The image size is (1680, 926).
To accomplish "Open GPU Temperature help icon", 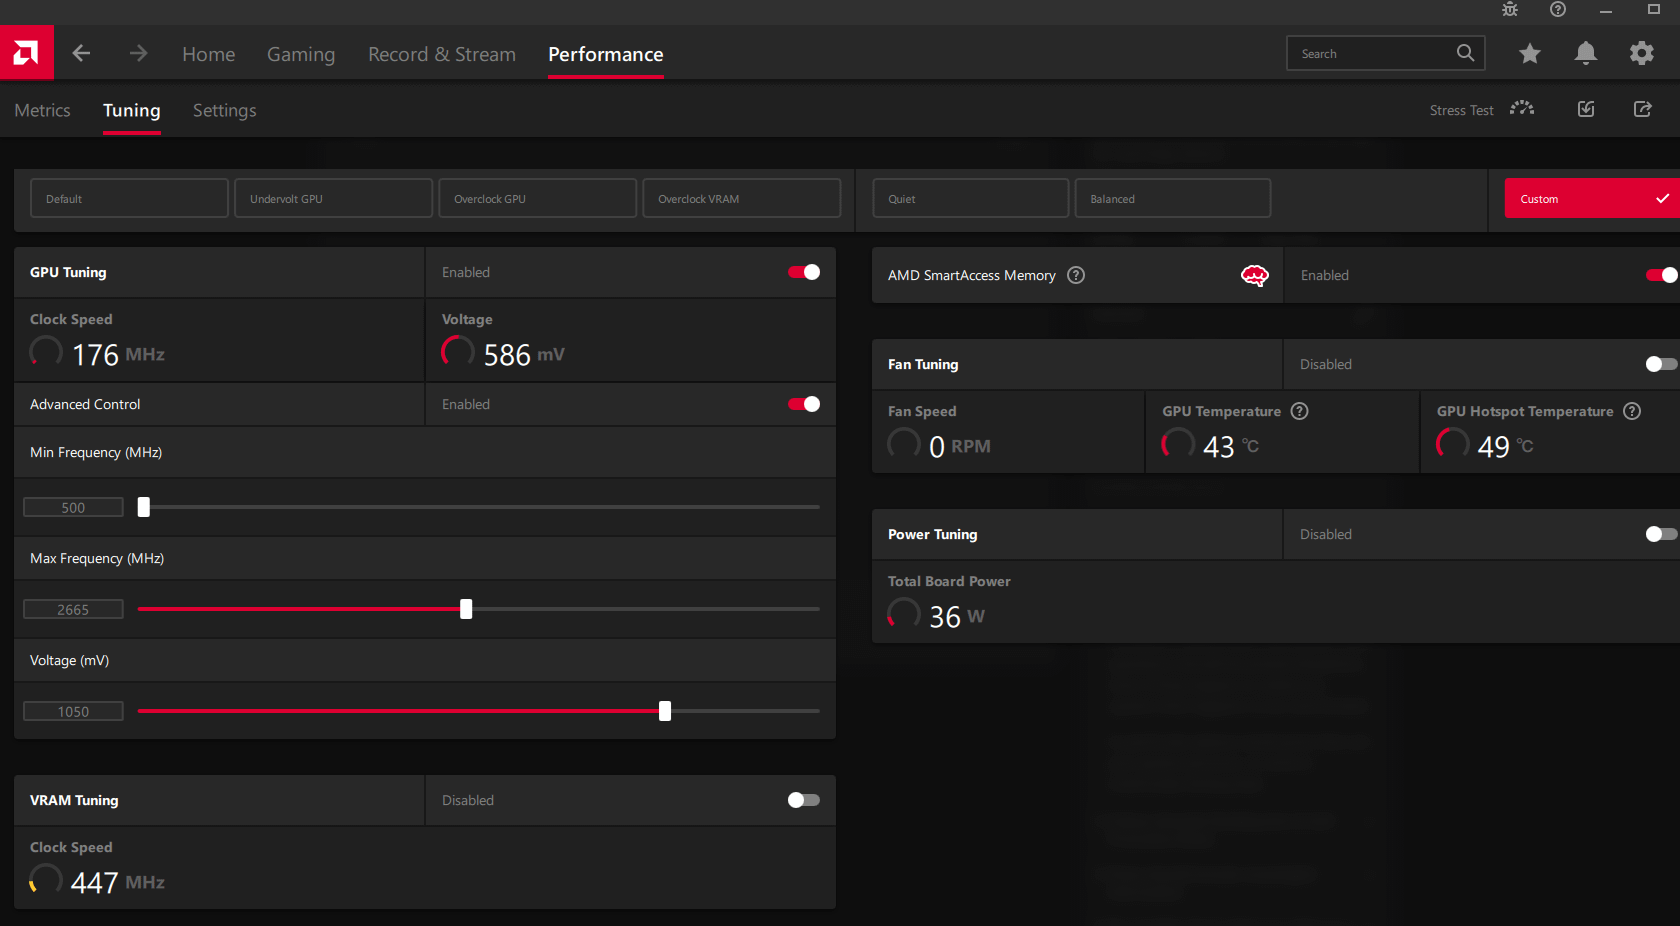I will click(x=1300, y=411).
